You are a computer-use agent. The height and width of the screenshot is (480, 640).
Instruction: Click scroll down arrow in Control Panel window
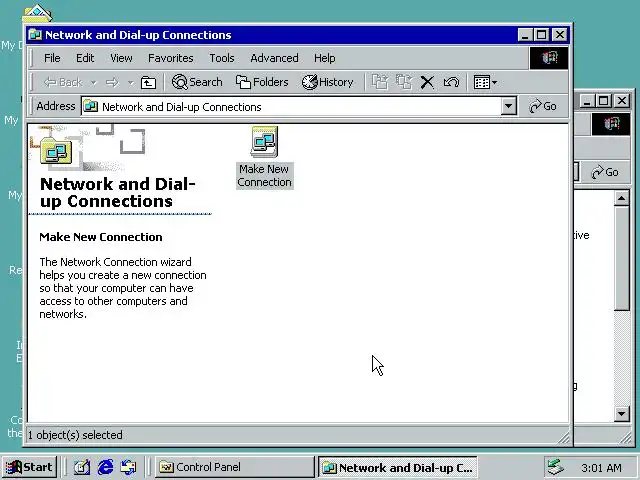pyautogui.click(x=621, y=414)
